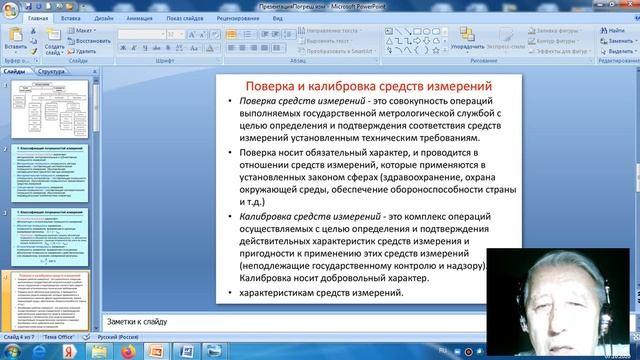Image resolution: width=640 pixels, height=360 pixels.
Task: Open the font name combo box
Action: (142, 34)
